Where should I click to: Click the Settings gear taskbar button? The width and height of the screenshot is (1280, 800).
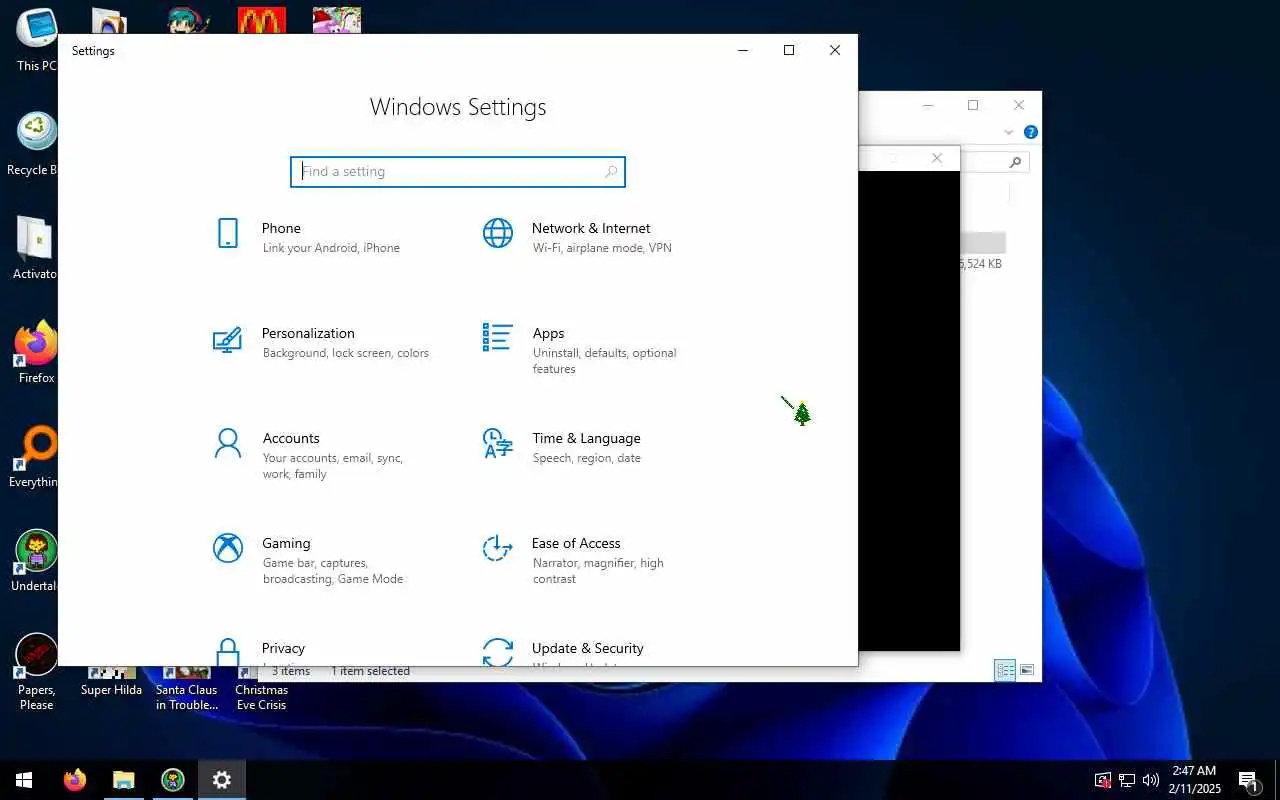tap(221, 780)
